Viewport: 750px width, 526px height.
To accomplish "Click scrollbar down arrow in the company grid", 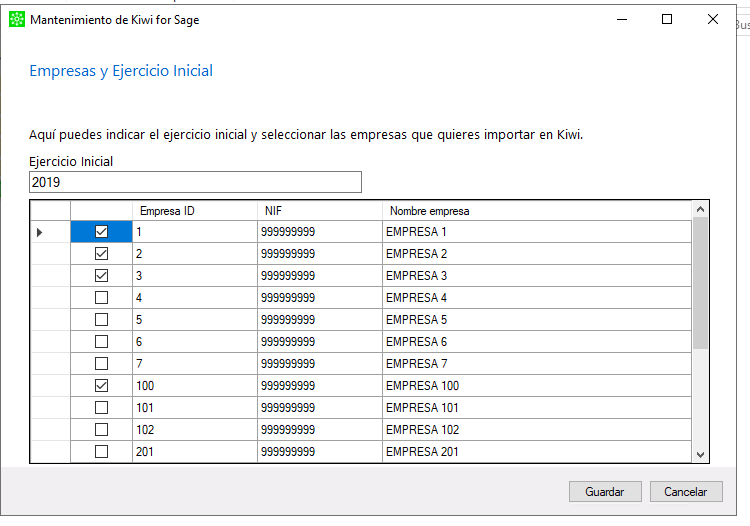I will 700,455.
